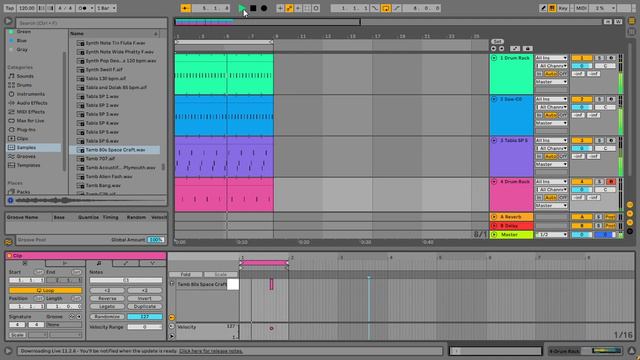Click the MIDI Arrangement Overdub plus icon
The width and height of the screenshot is (640, 360).
click(280, 8)
